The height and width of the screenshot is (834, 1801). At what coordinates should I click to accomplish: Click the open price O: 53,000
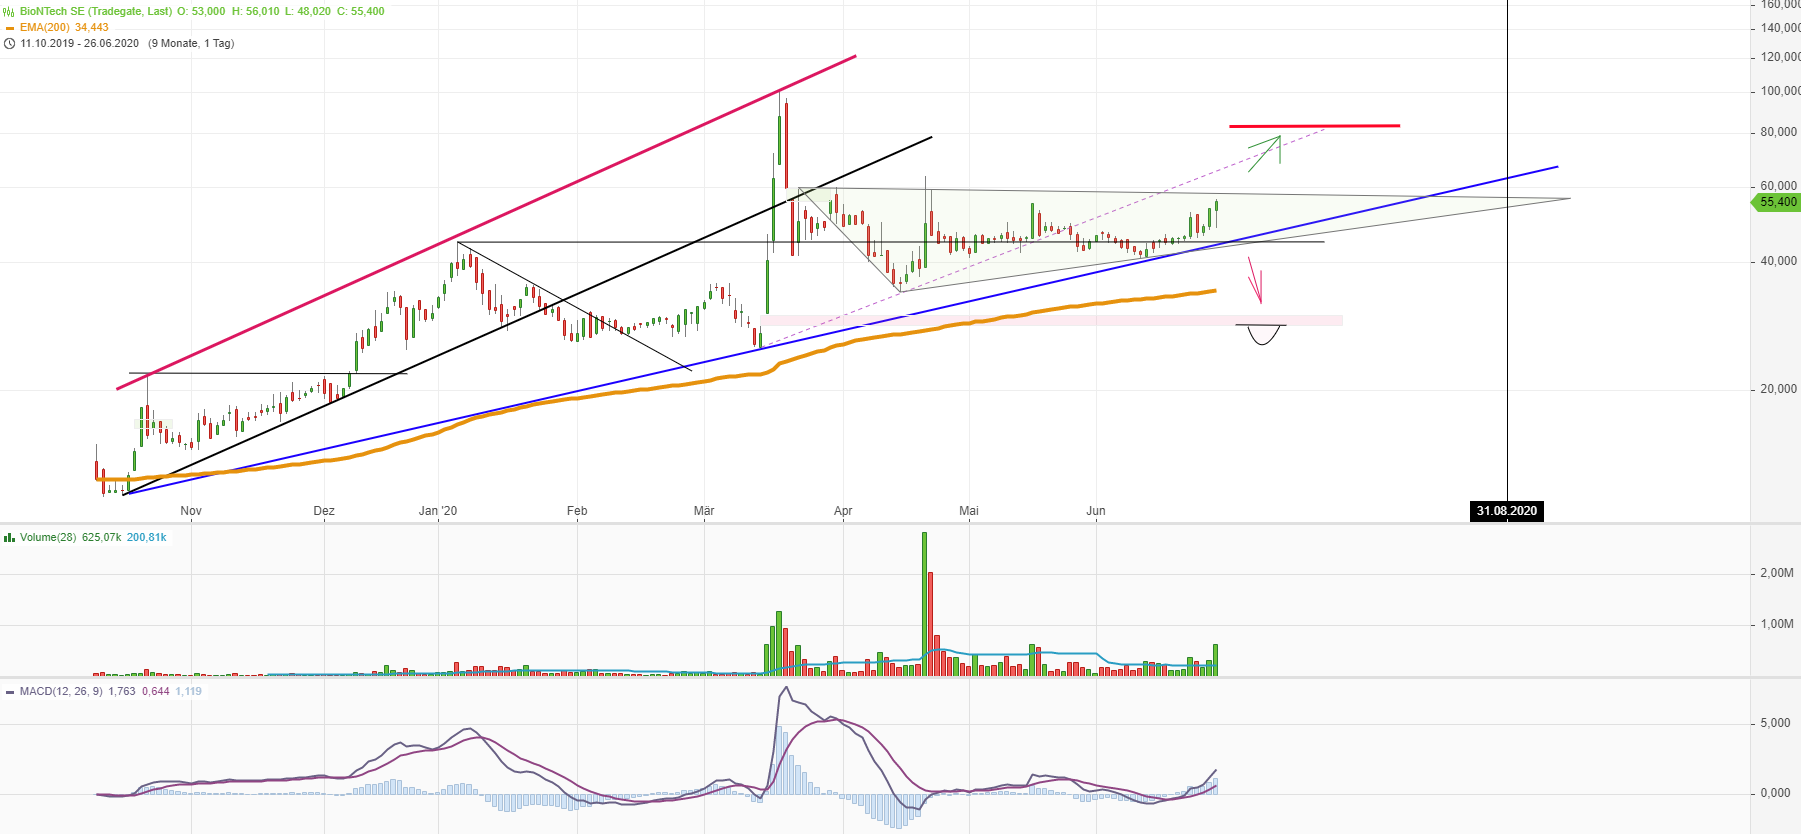[x=201, y=12]
